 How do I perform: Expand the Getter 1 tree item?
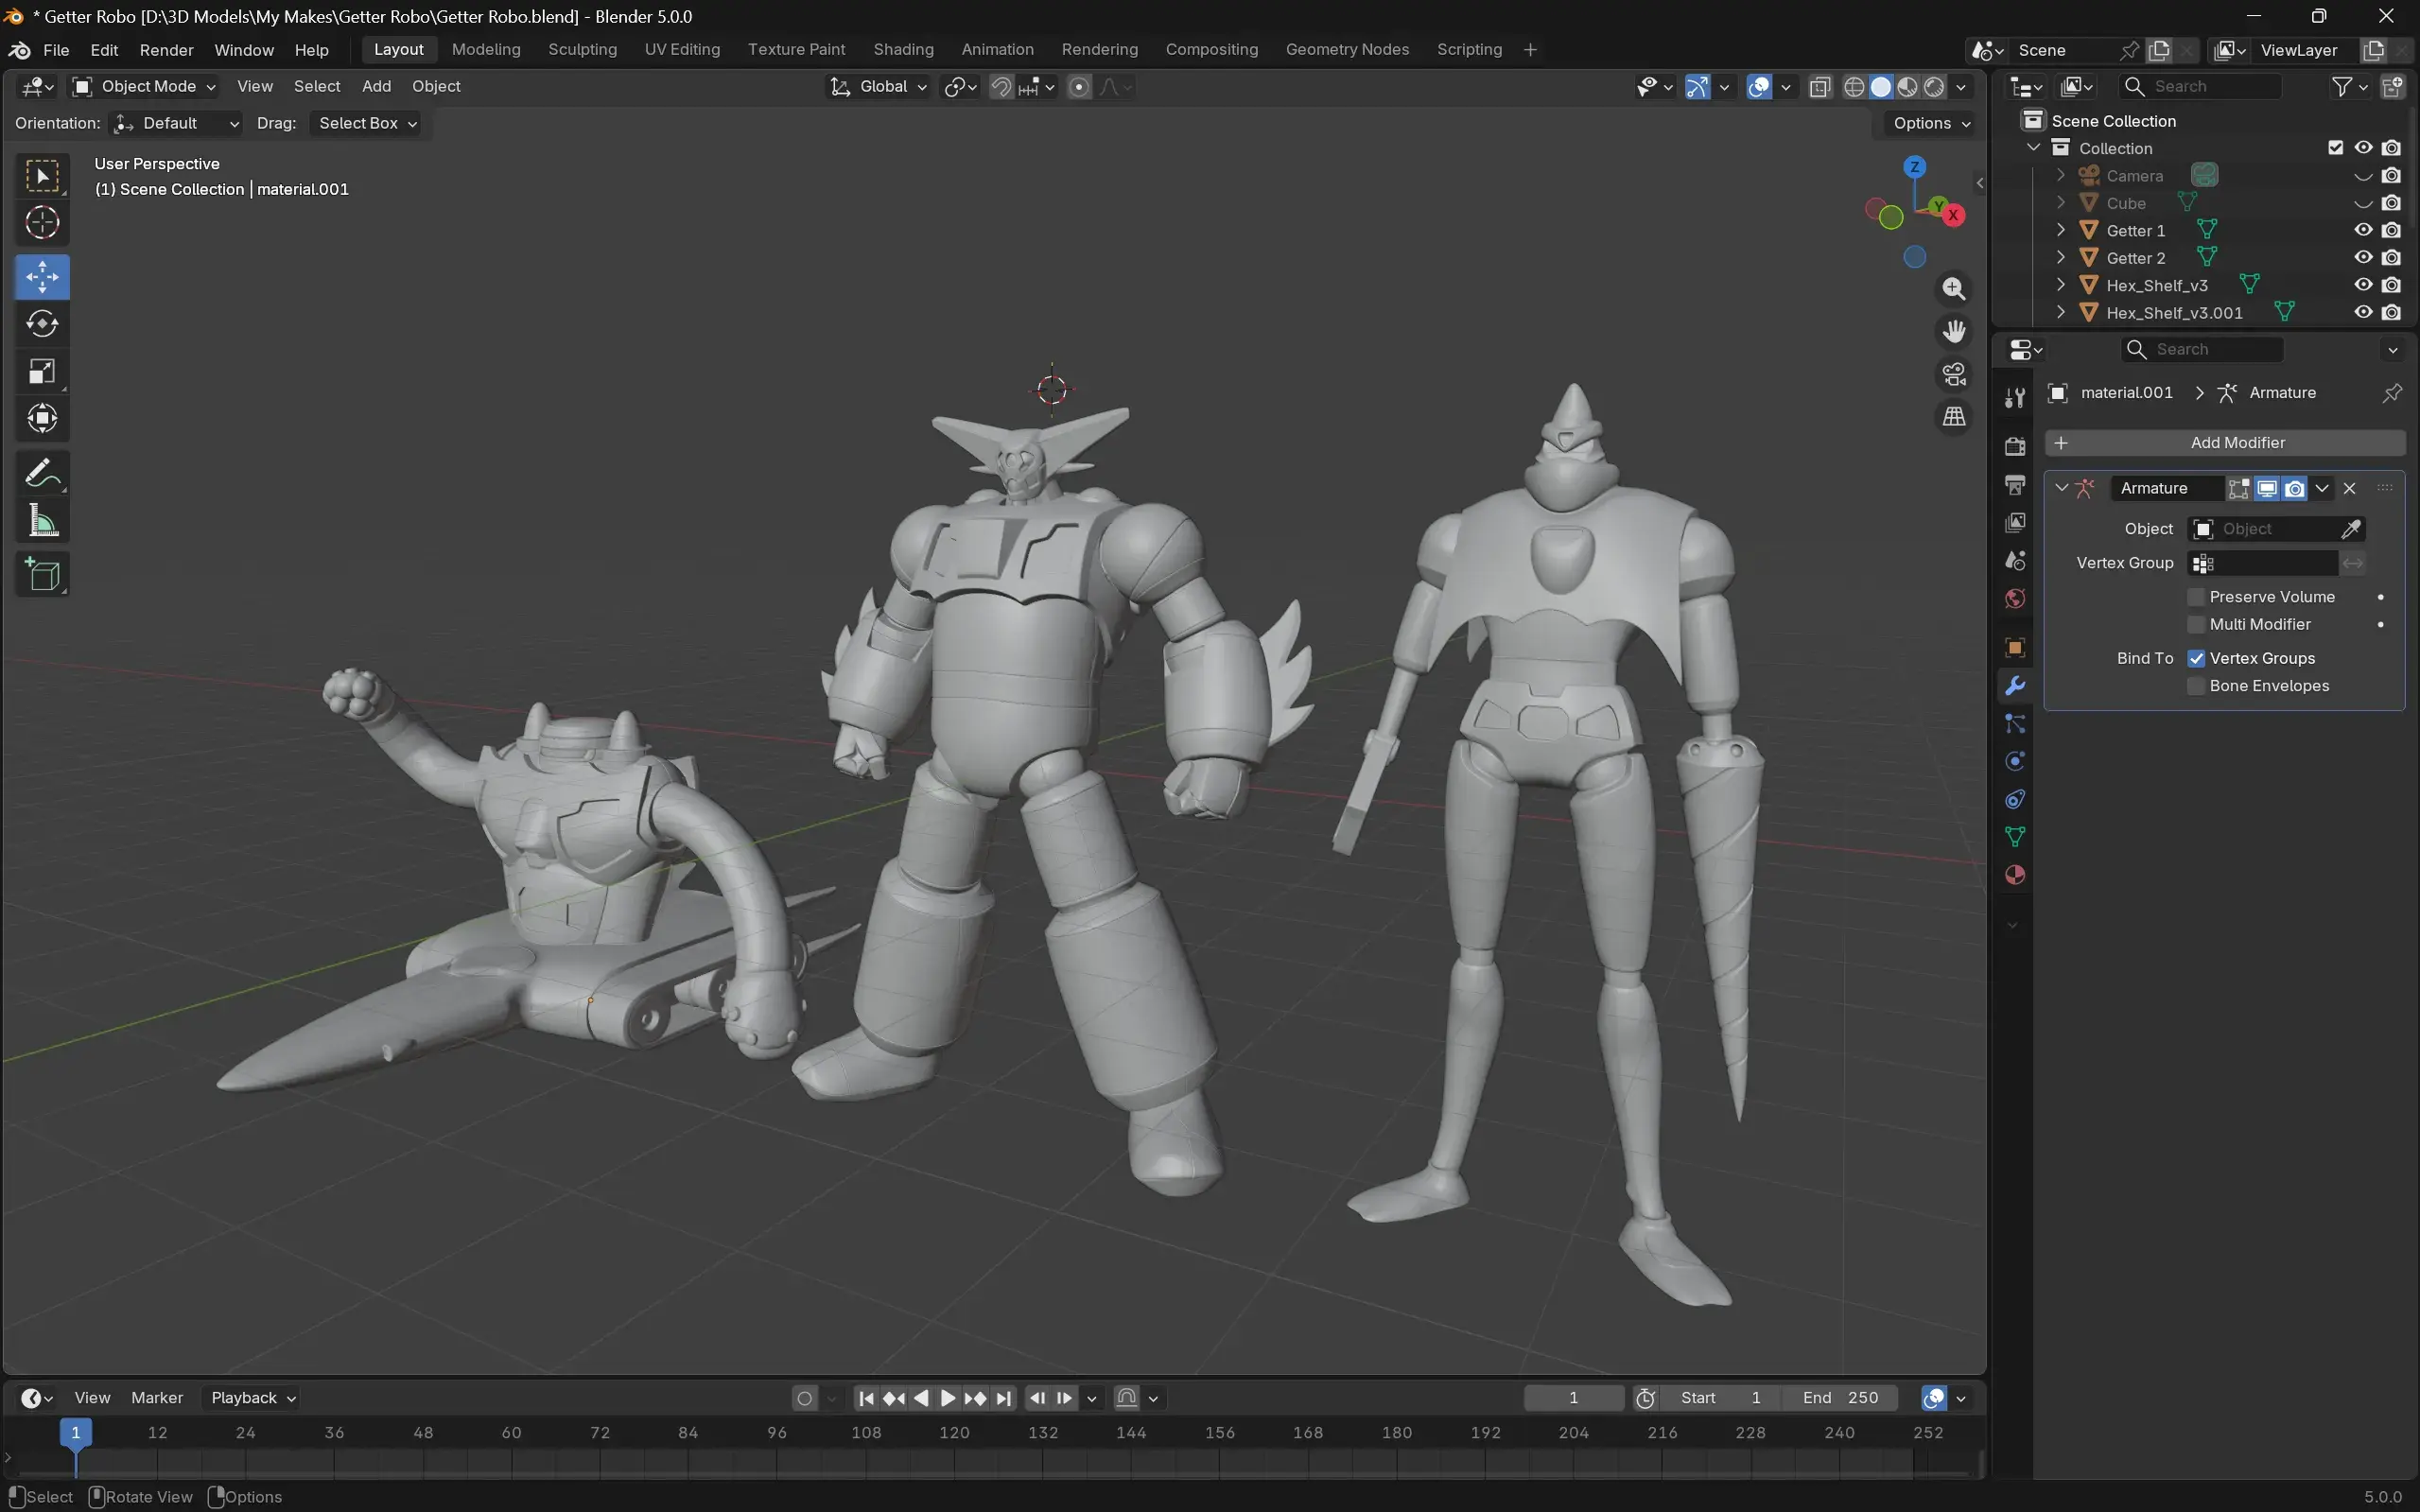(2060, 230)
